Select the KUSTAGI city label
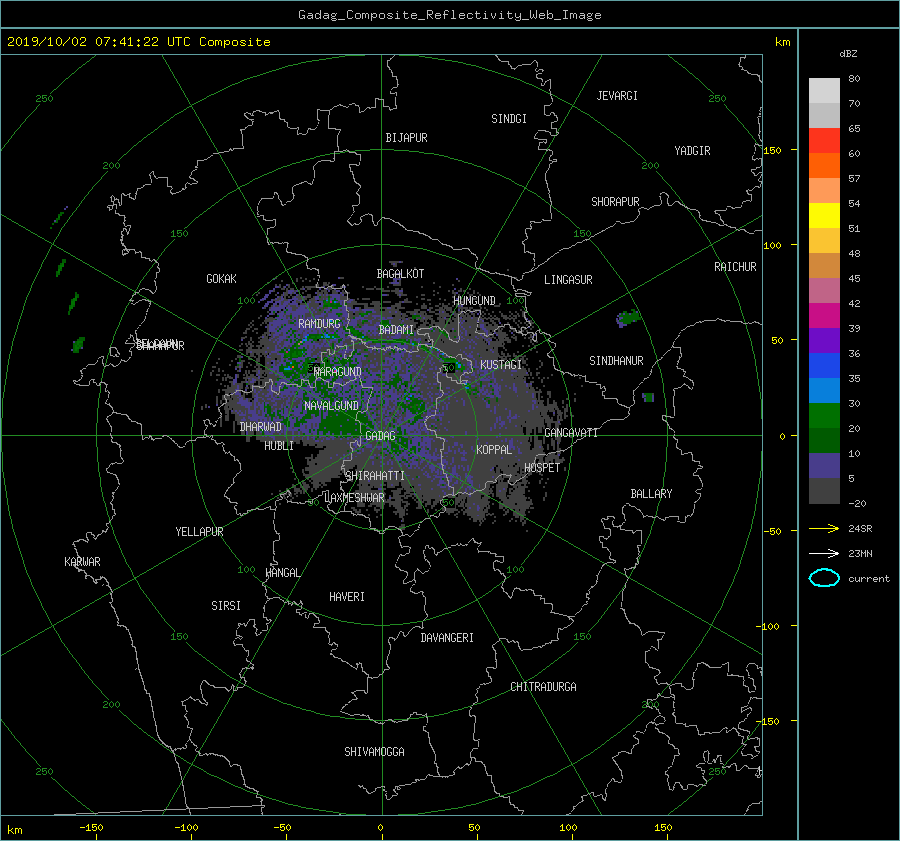The image size is (900, 841). pos(501,365)
